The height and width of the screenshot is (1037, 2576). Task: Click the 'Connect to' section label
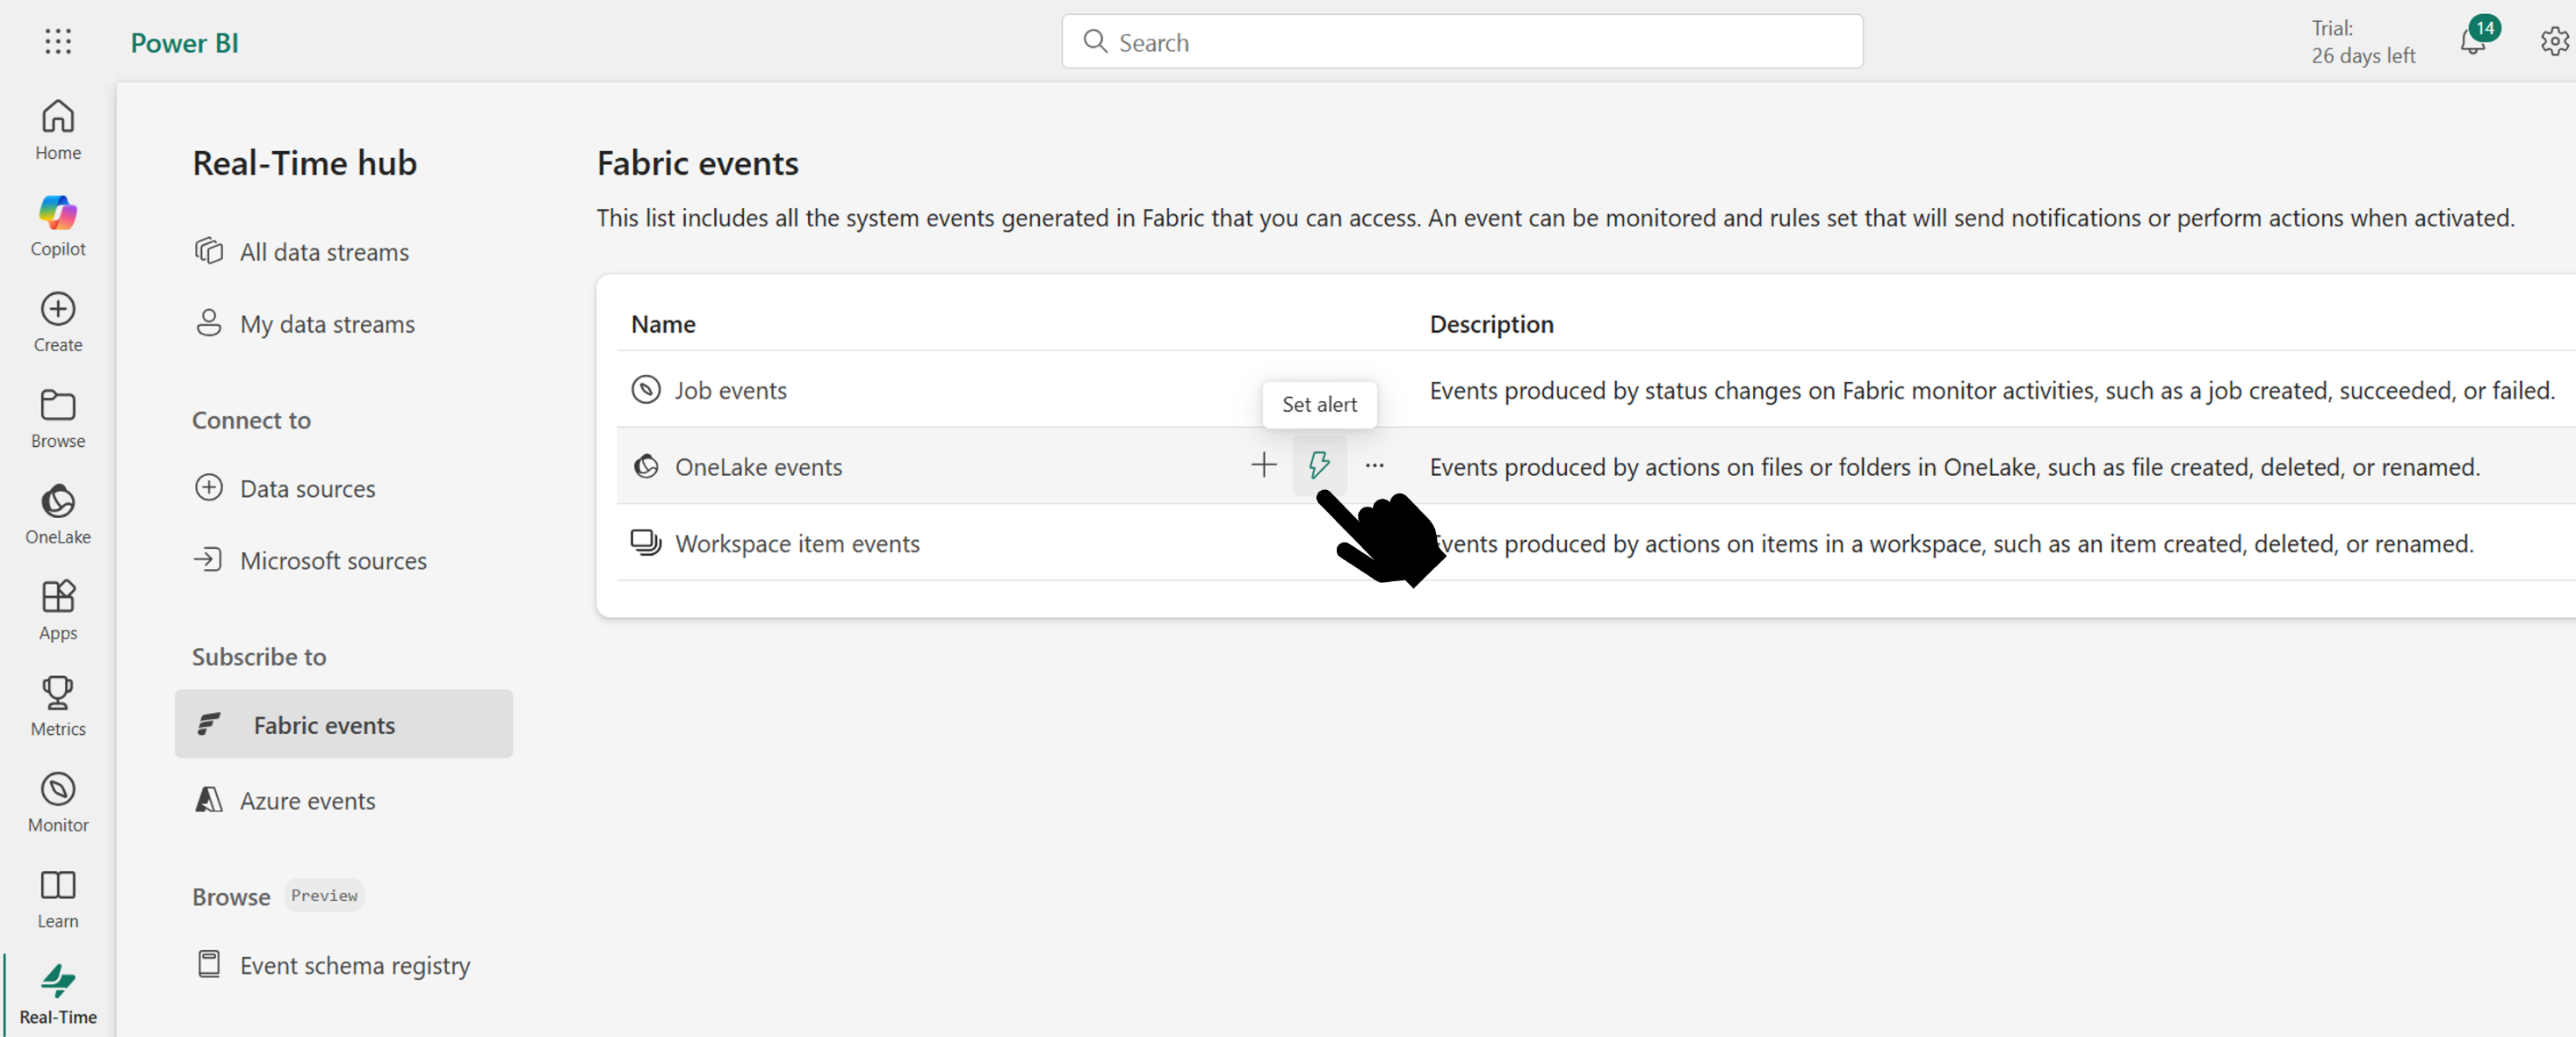point(251,420)
